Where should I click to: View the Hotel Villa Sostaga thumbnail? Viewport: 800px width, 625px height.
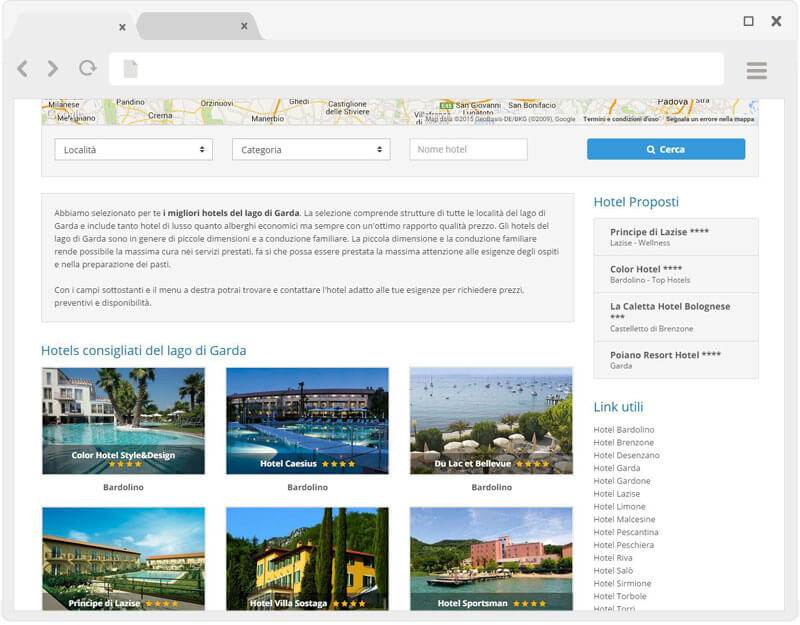[x=307, y=558]
